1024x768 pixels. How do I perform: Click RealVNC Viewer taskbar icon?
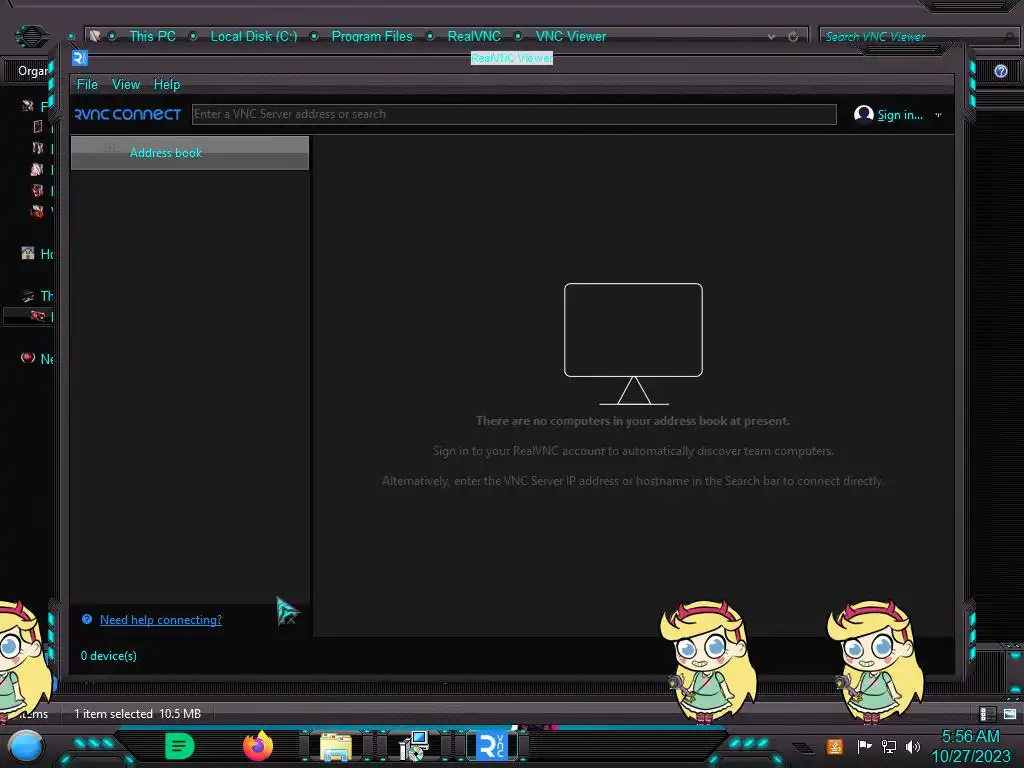coord(492,746)
